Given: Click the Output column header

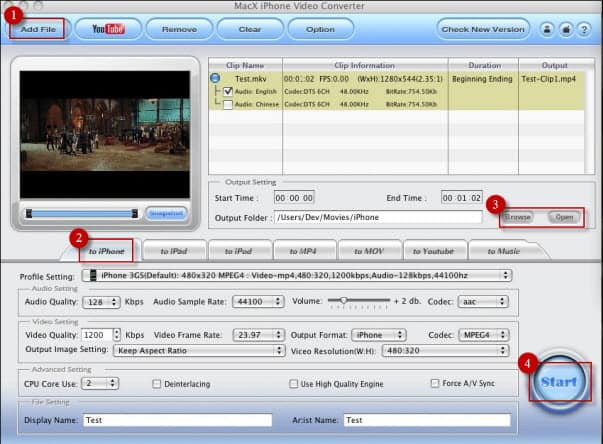Looking at the screenshot, I should pos(555,65).
